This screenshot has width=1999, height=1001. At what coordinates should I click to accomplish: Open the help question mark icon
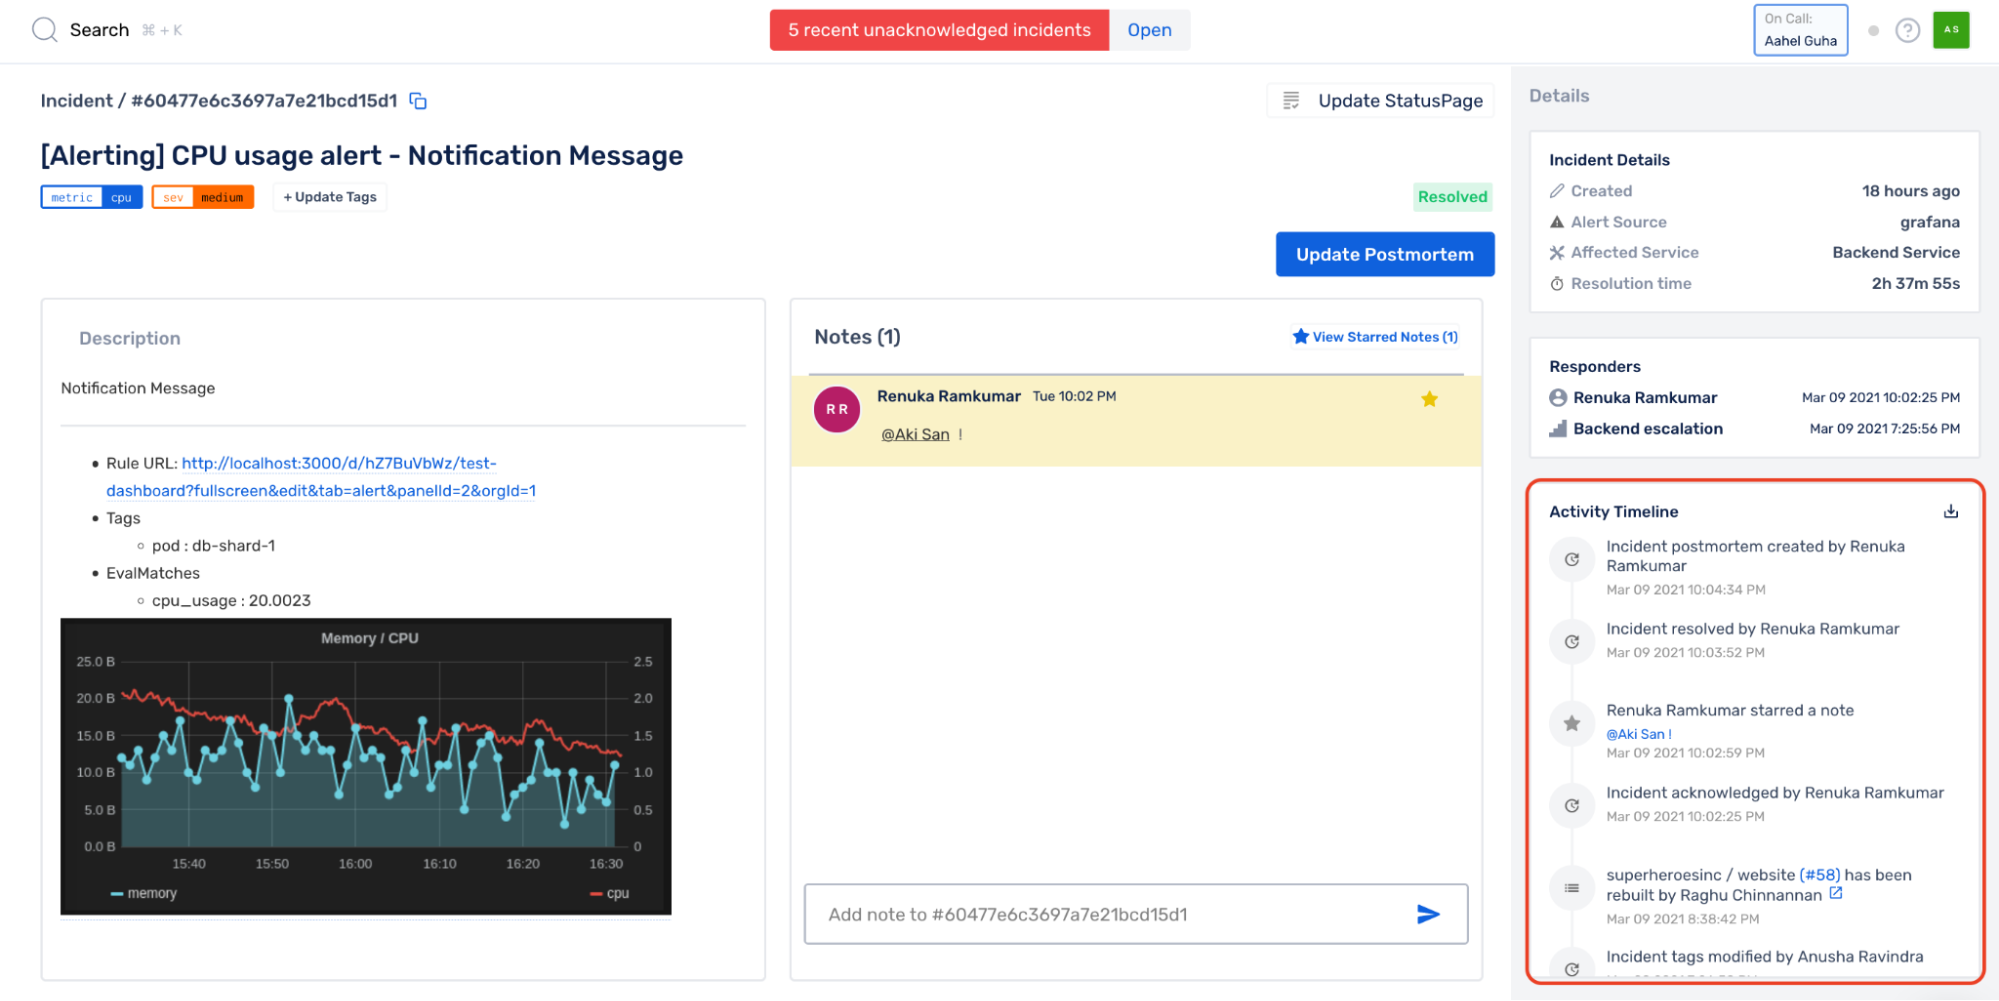[1907, 31]
